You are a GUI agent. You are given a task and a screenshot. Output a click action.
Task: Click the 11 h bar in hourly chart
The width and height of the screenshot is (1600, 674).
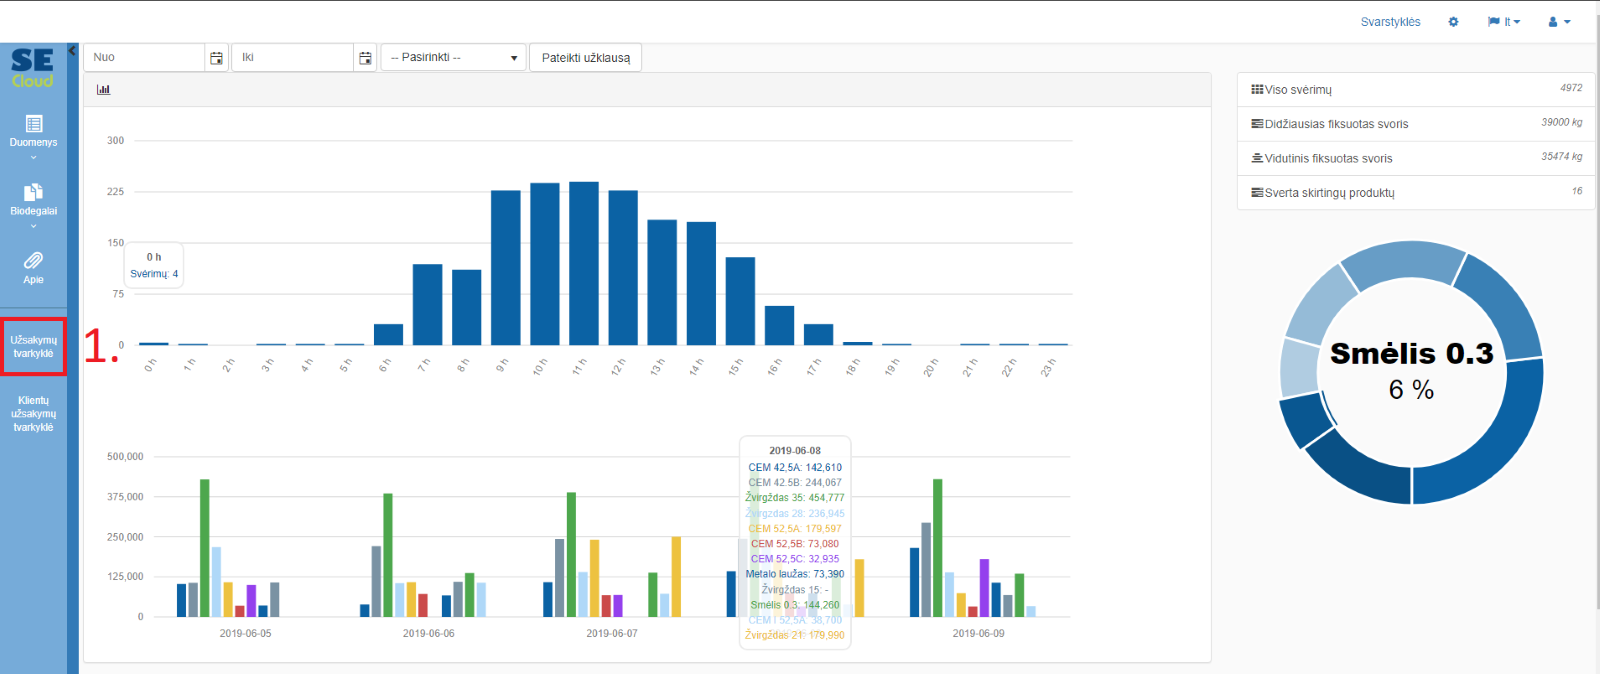coord(583,263)
